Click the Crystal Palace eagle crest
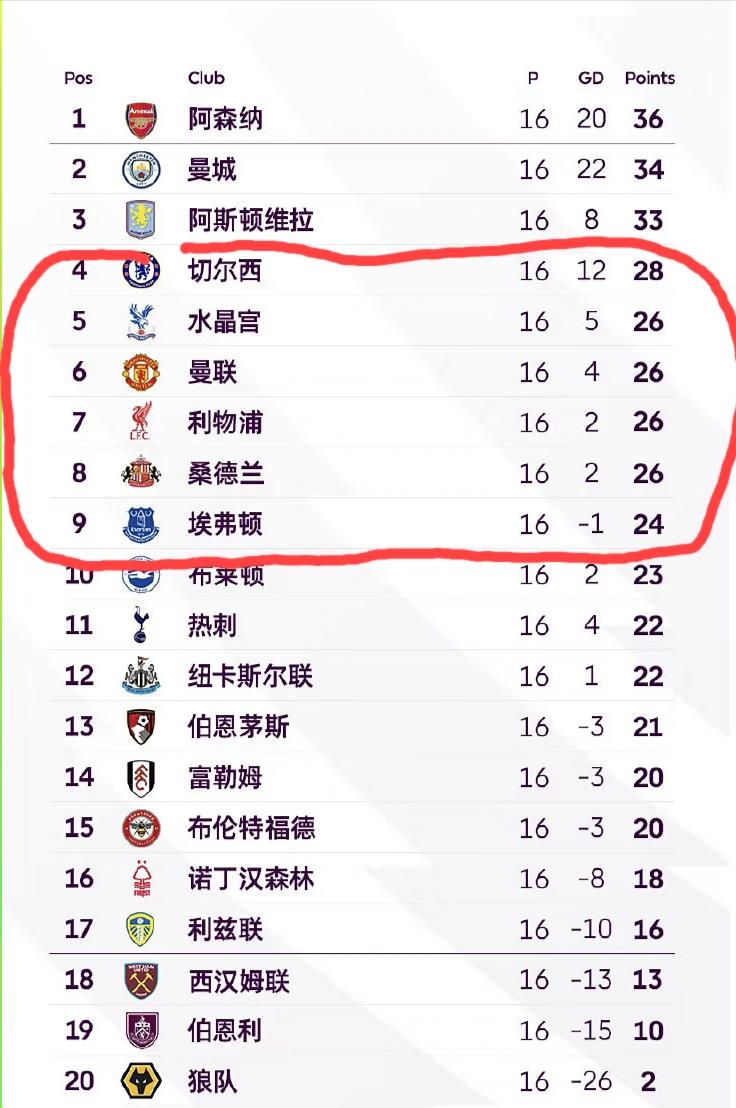The image size is (736, 1108). pos(141,322)
